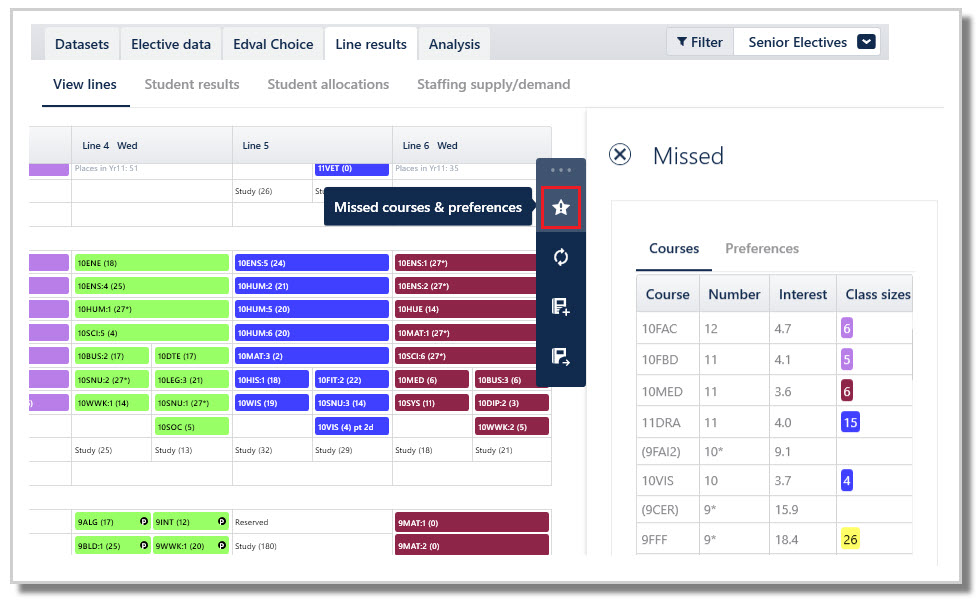Select the 10ENS:5 (24) class block

click(x=311, y=263)
